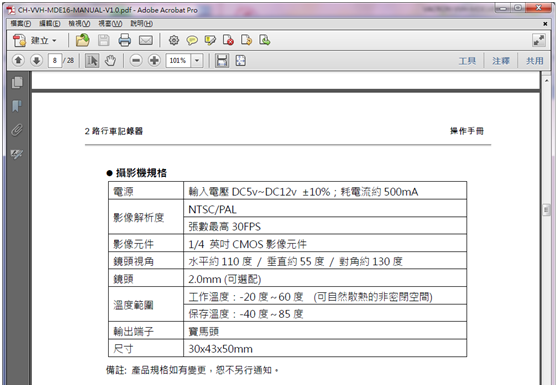Toggle read mode with the expand icon
The height and width of the screenshot is (387, 558).
[x=539, y=40]
